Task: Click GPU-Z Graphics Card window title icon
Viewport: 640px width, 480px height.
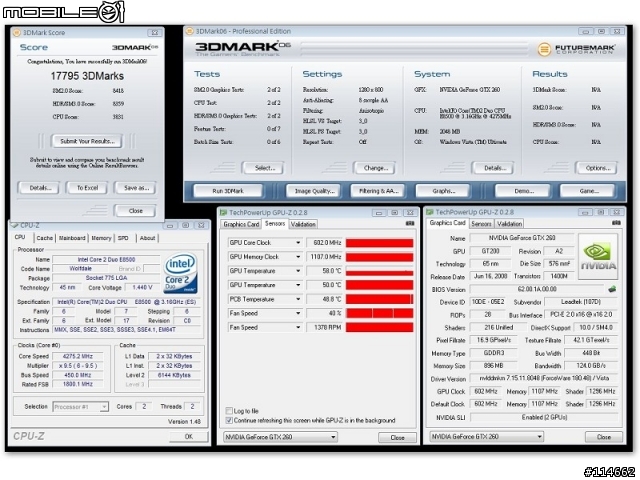Action: click(429, 212)
